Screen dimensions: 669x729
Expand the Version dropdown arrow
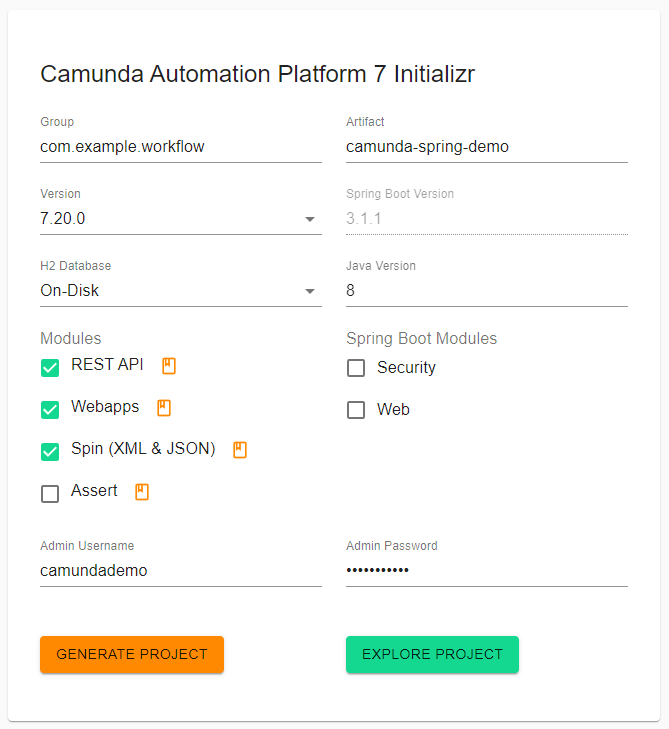[x=310, y=219]
